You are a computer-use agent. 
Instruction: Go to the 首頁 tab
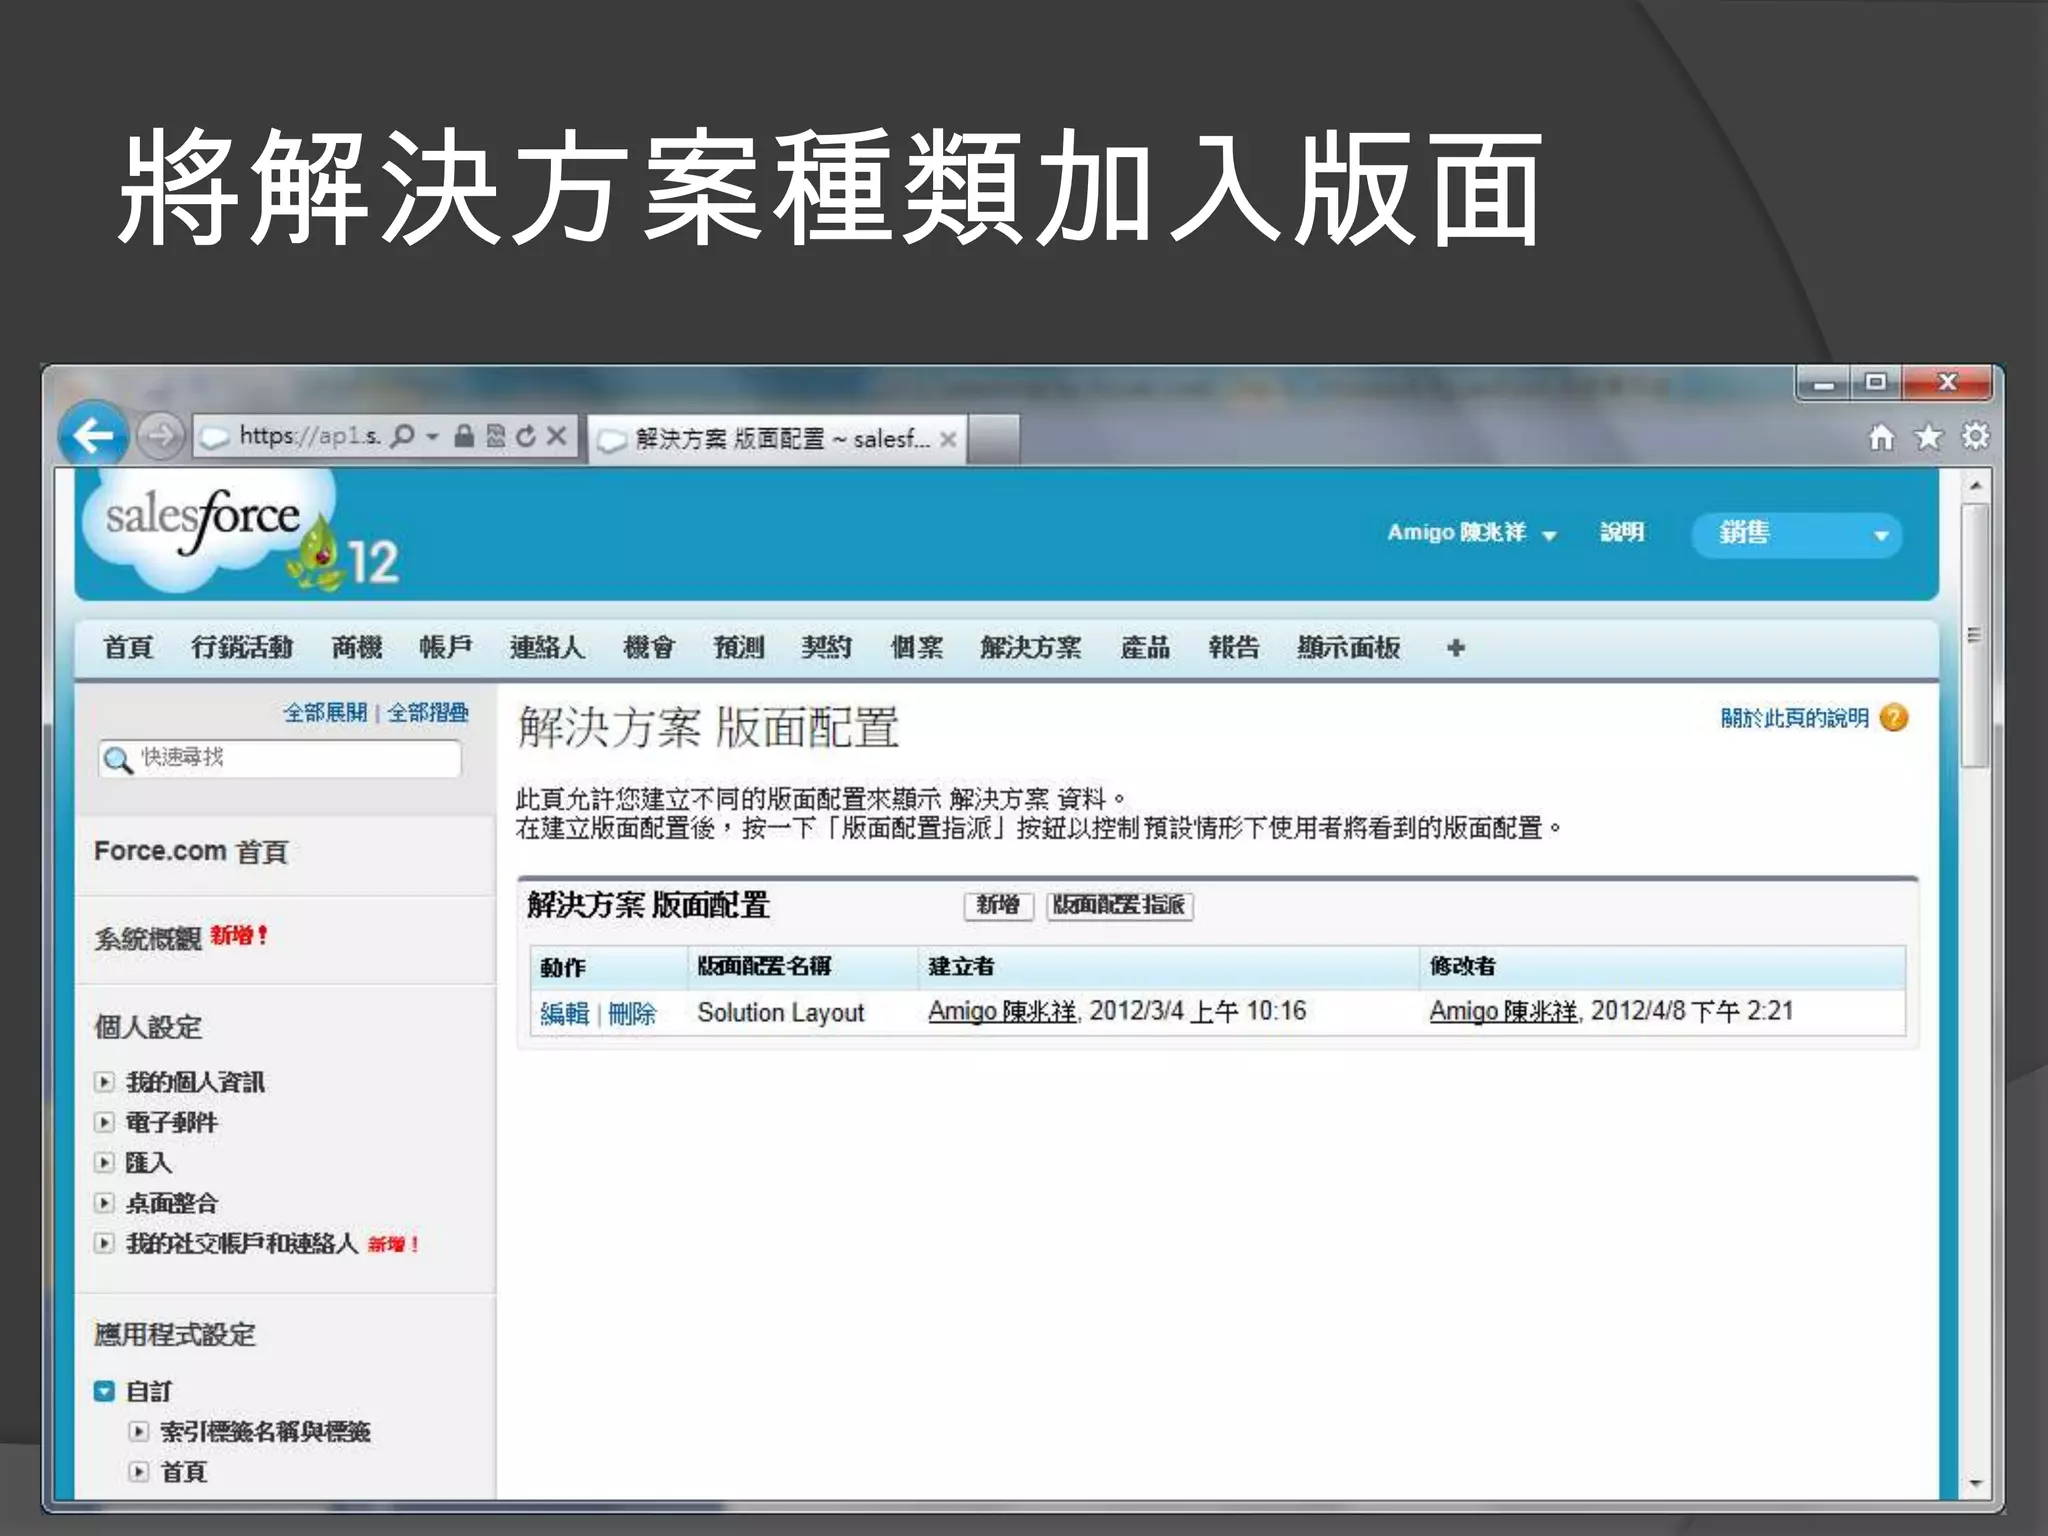coord(128,648)
